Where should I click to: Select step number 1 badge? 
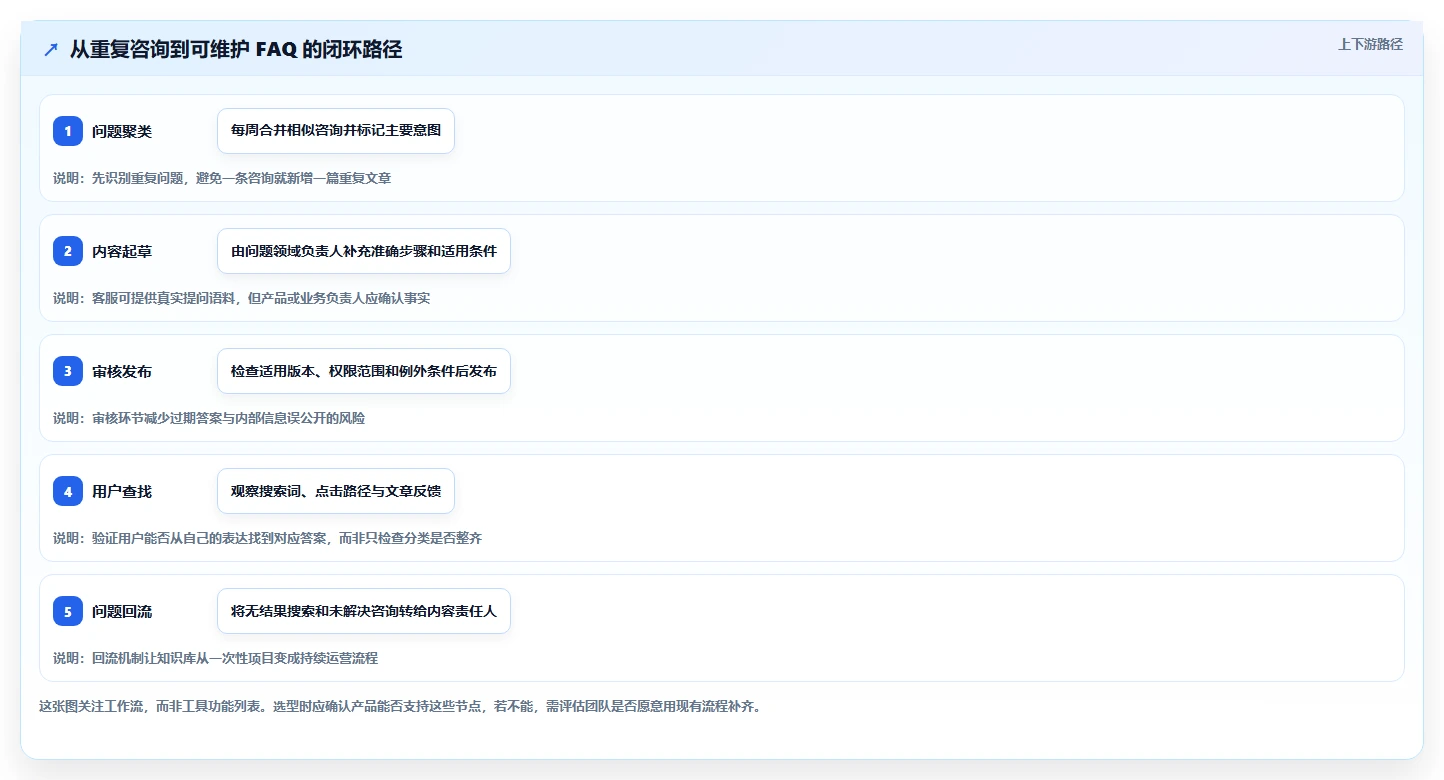(x=68, y=131)
